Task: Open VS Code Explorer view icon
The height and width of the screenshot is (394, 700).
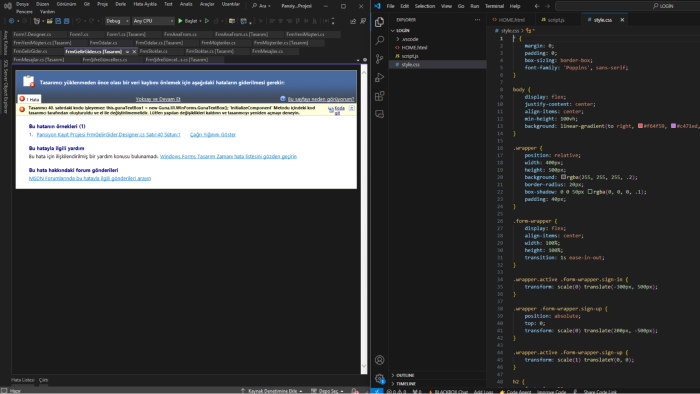Action: click(x=379, y=22)
